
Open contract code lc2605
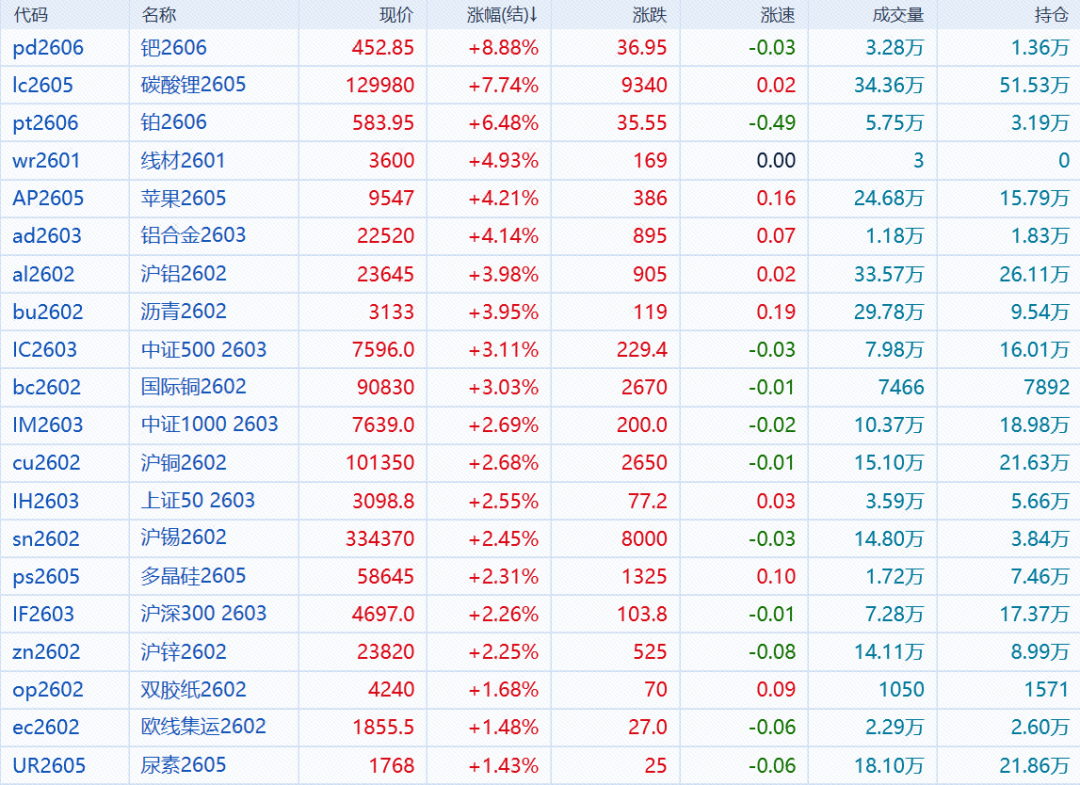[43, 85]
